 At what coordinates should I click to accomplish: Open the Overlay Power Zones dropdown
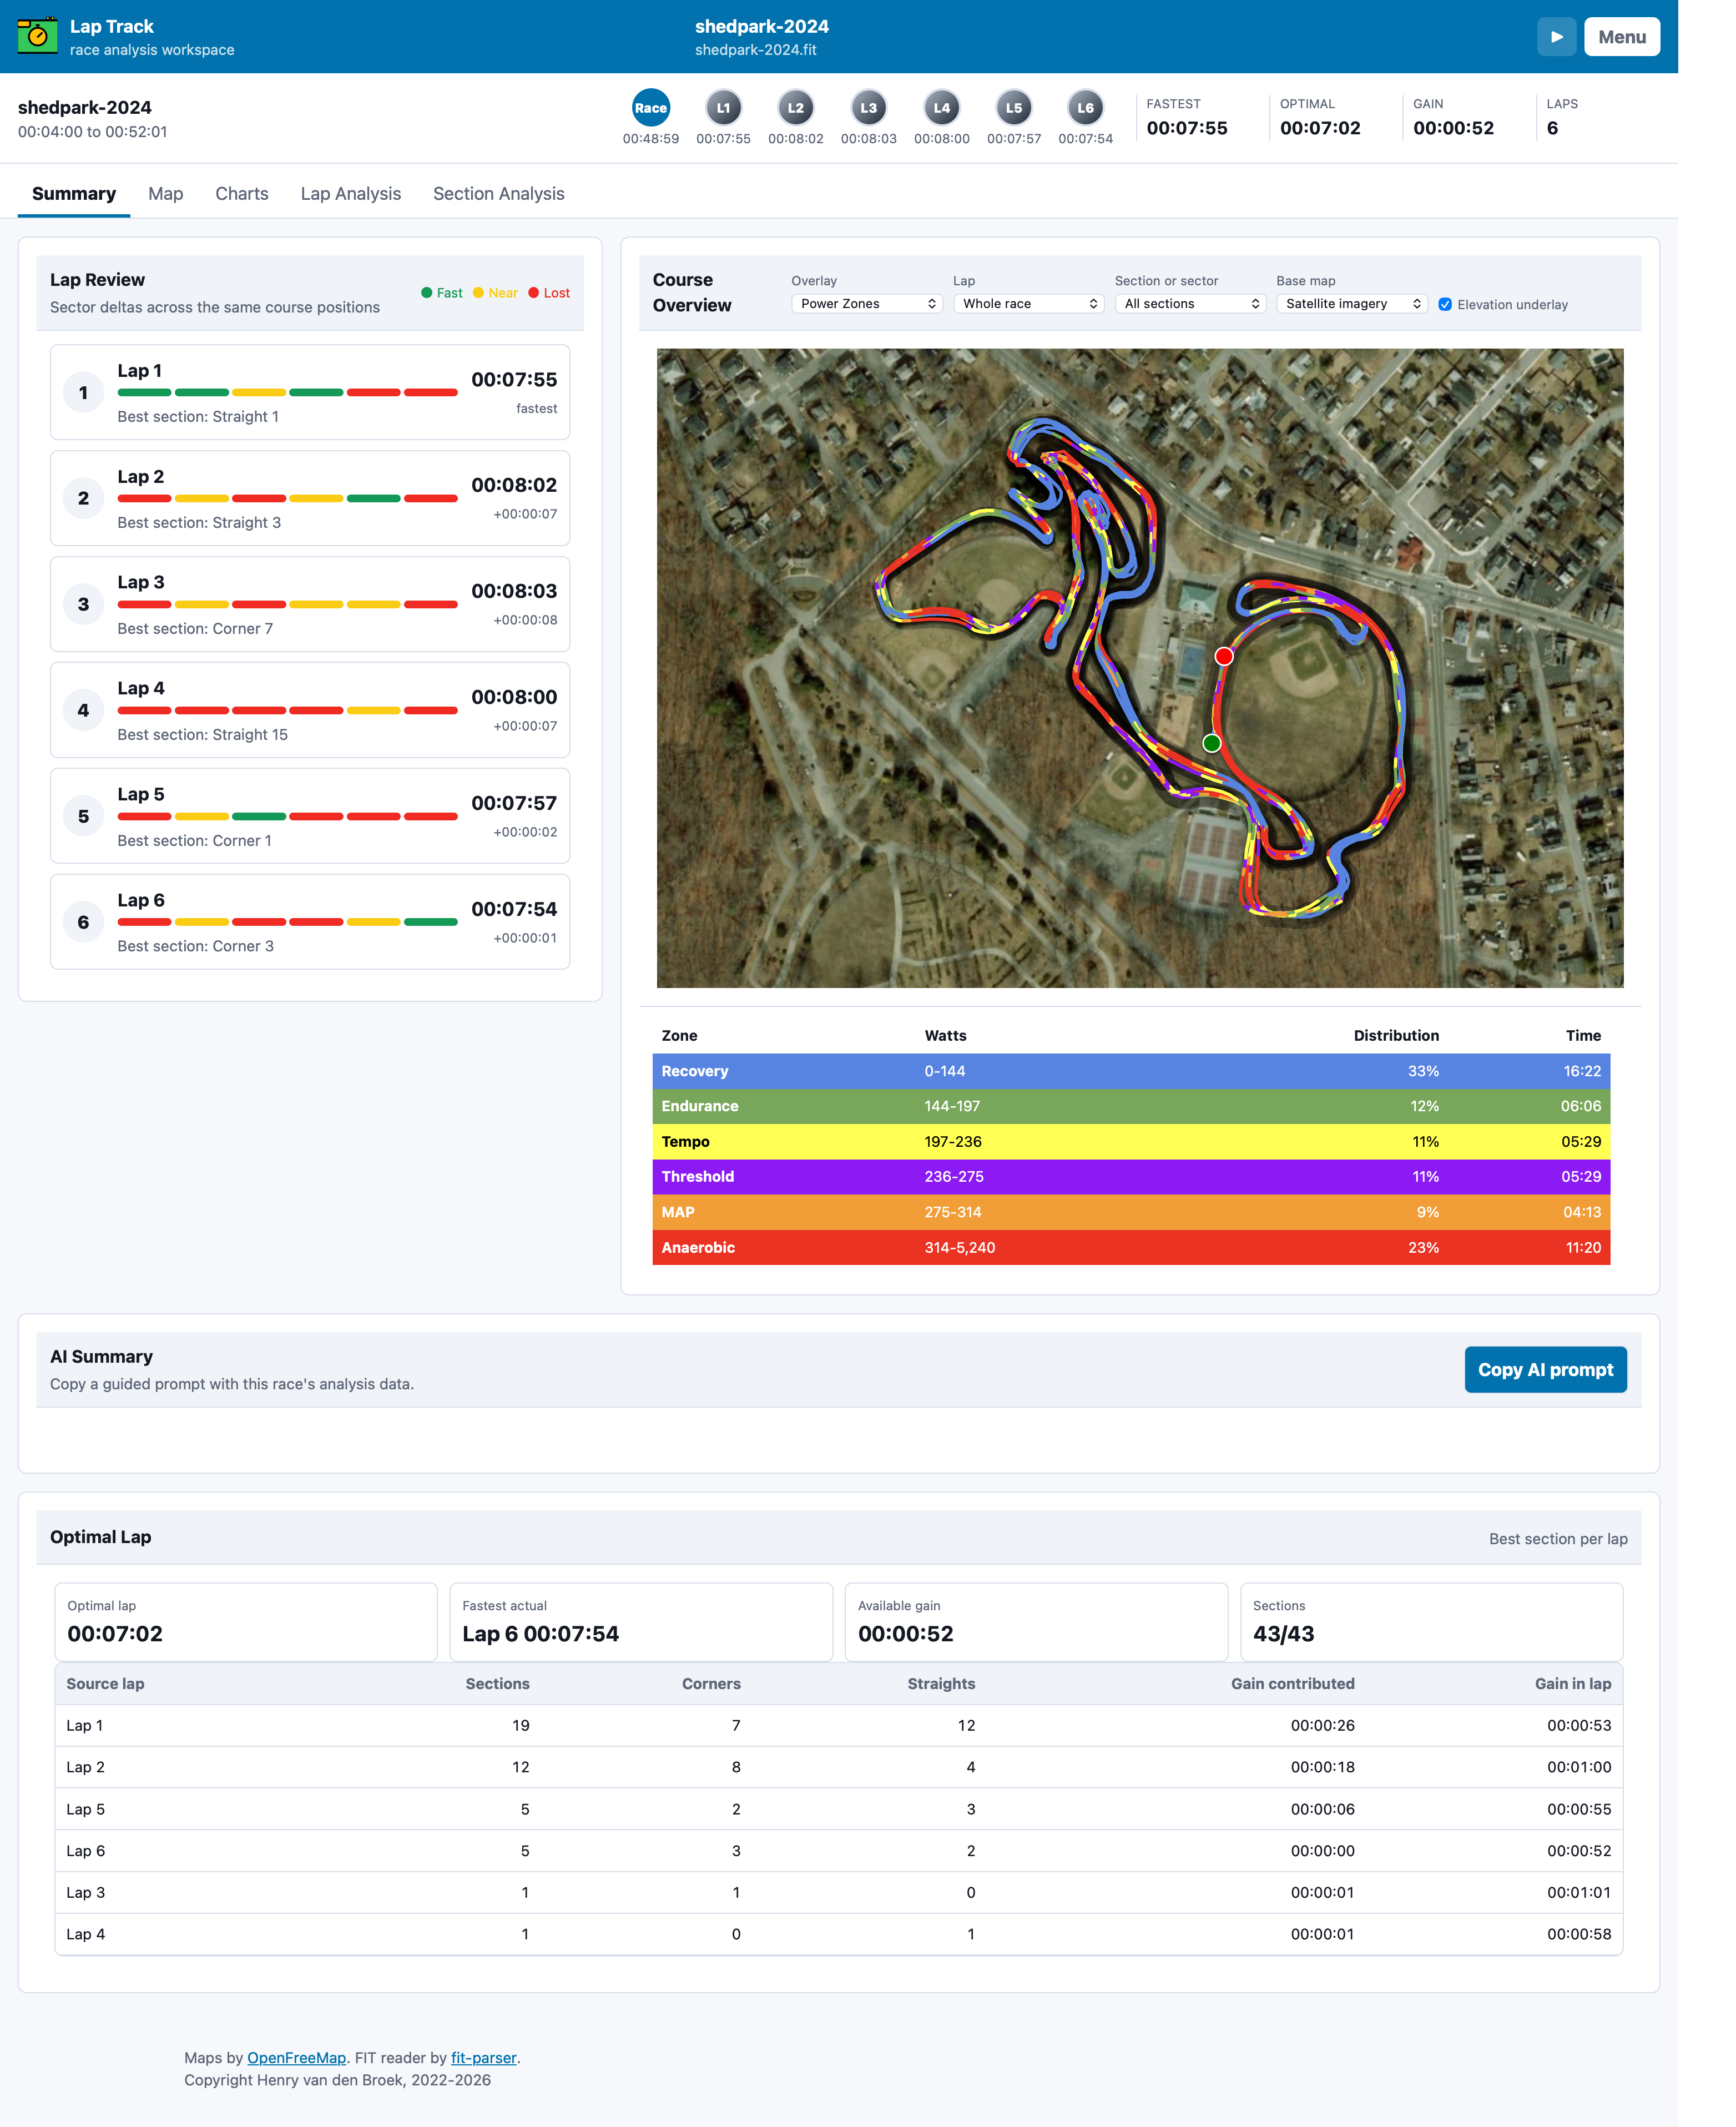point(867,304)
